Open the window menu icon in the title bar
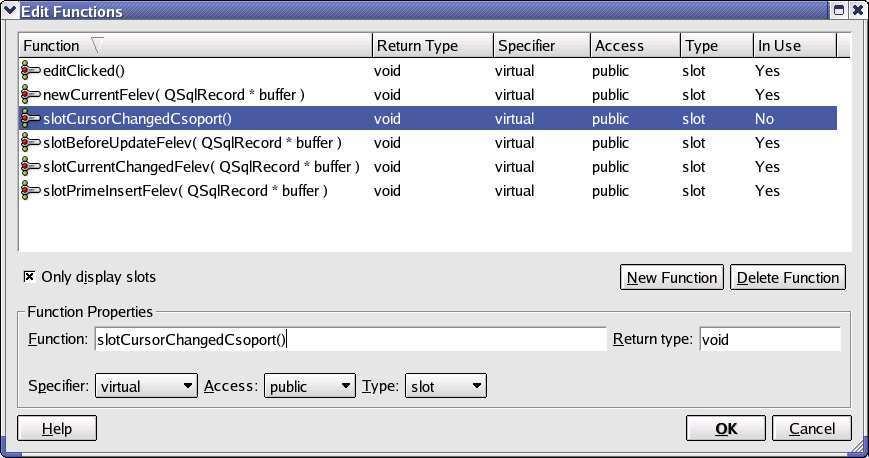 pyautogui.click(x=9, y=9)
